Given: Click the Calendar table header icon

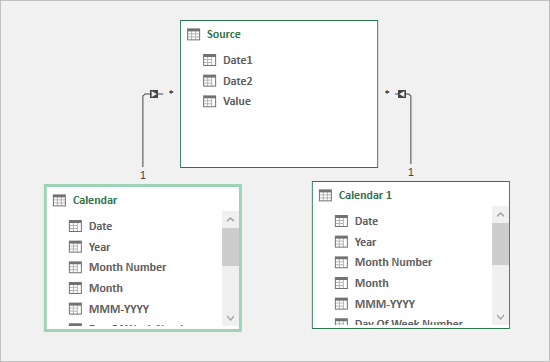Looking at the screenshot, I should (59, 201).
